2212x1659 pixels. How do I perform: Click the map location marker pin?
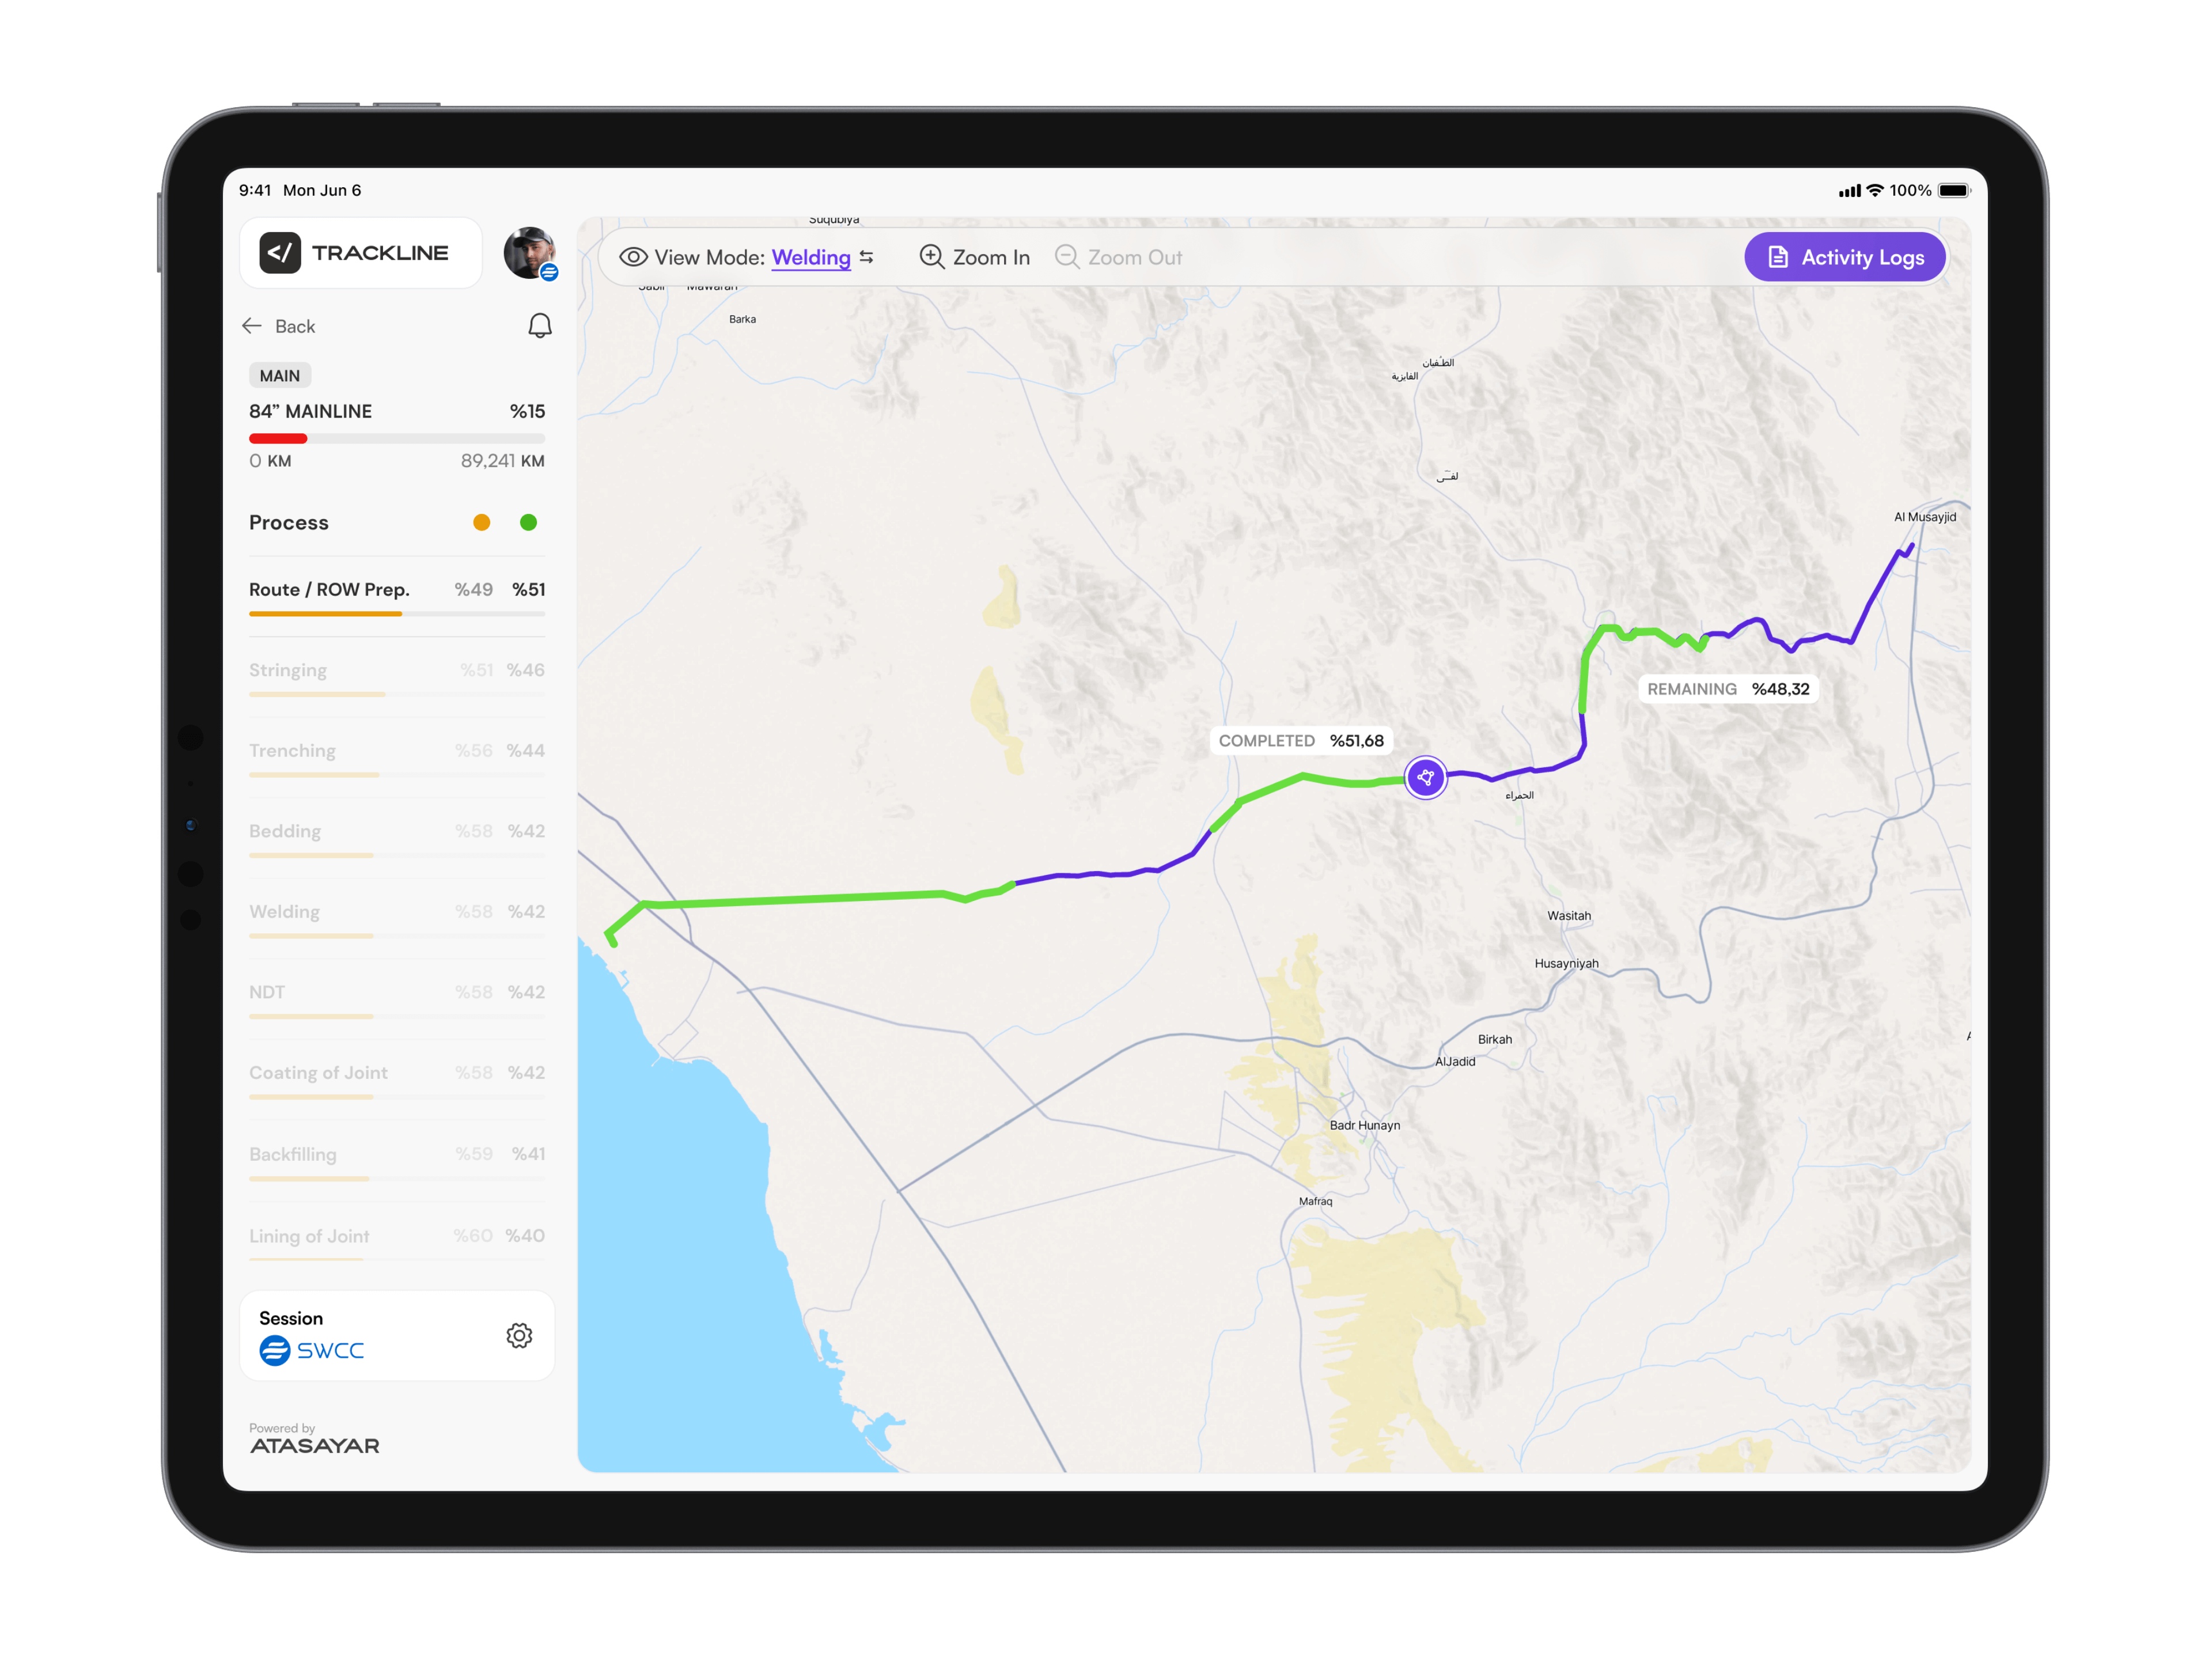(x=1425, y=777)
